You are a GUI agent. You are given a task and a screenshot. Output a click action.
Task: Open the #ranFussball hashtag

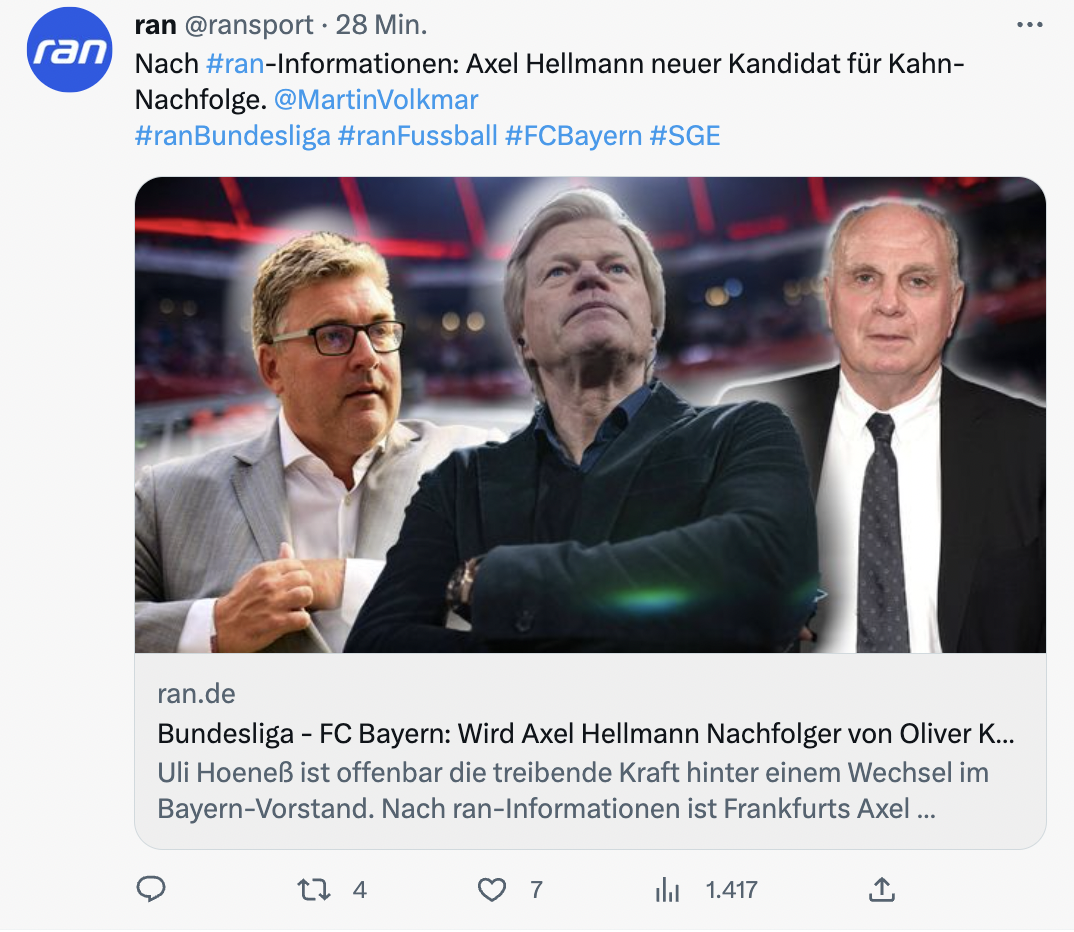click(x=418, y=135)
